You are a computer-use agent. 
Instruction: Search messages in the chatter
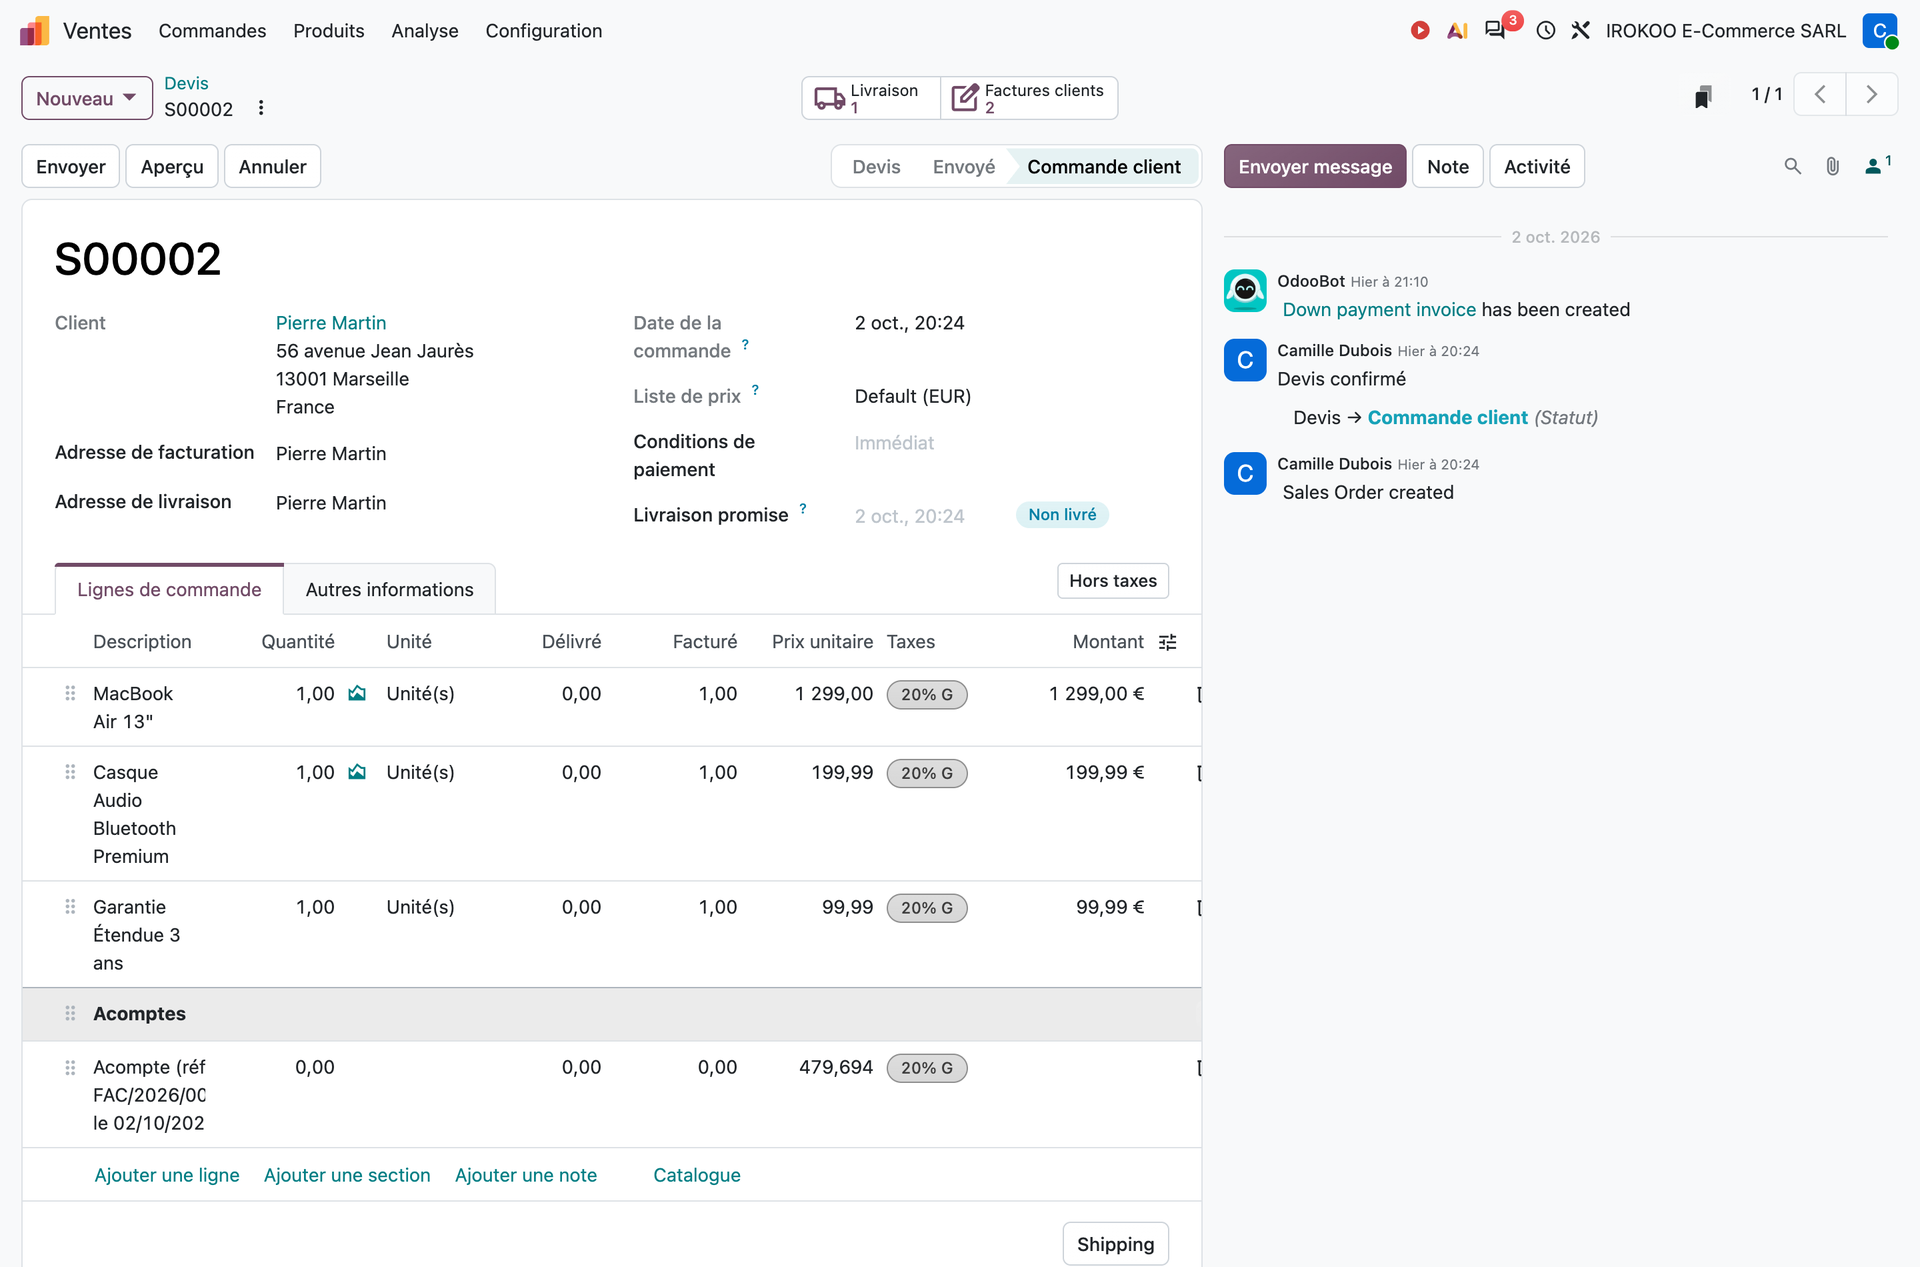coord(1793,167)
